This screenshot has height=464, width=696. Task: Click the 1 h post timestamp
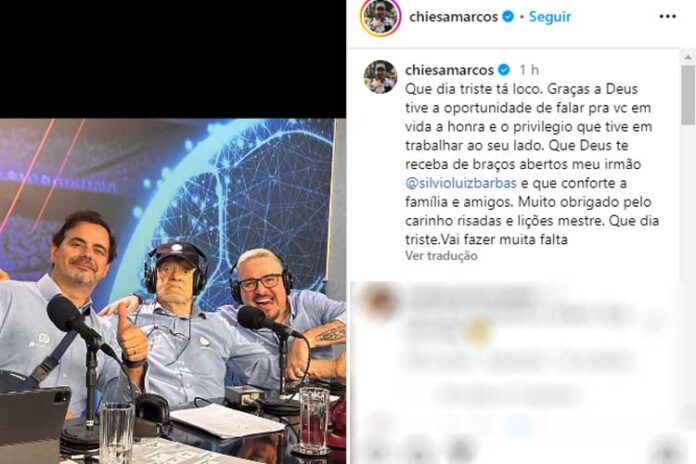pyautogui.click(x=529, y=70)
